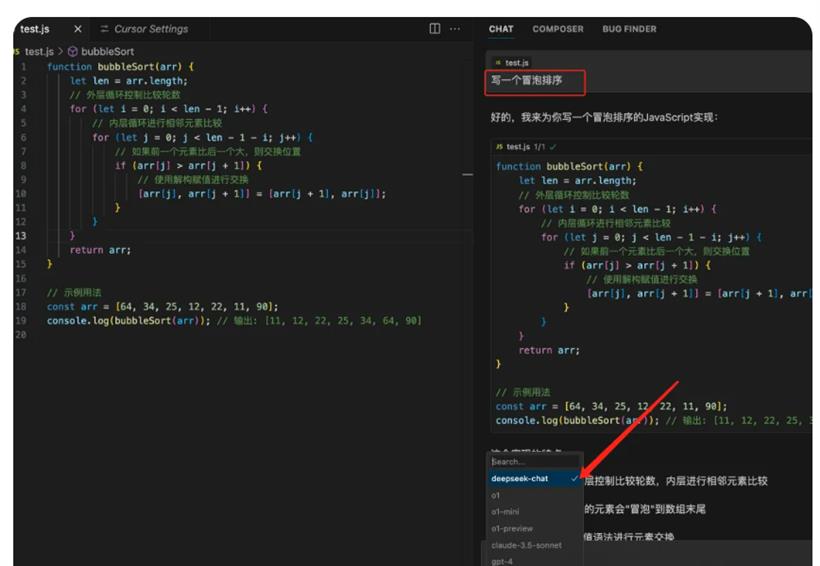Switch to the CHAT panel tab
The width and height of the screenshot is (820, 566).
point(501,29)
